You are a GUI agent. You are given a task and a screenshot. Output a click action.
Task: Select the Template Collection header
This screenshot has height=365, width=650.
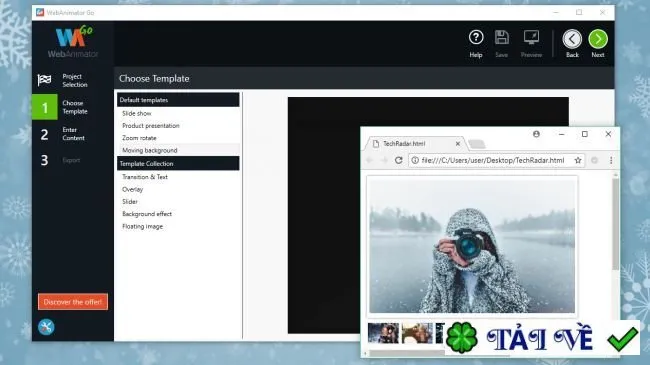178,163
